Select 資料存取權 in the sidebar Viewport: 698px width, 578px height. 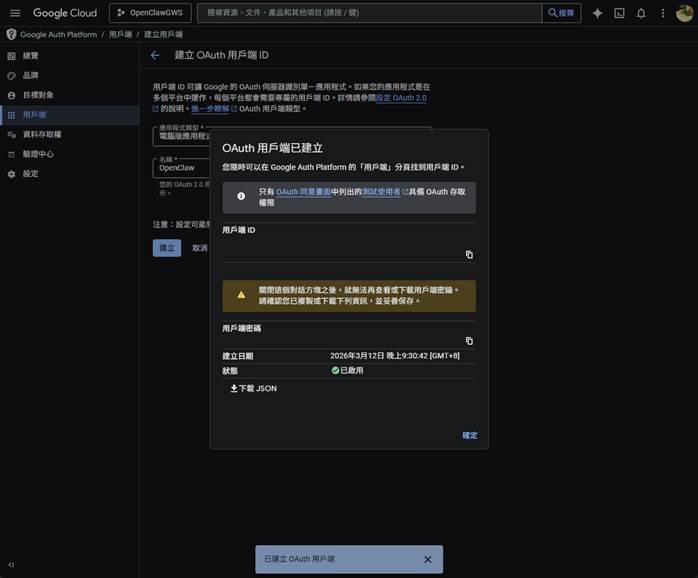pyautogui.click(x=41, y=134)
